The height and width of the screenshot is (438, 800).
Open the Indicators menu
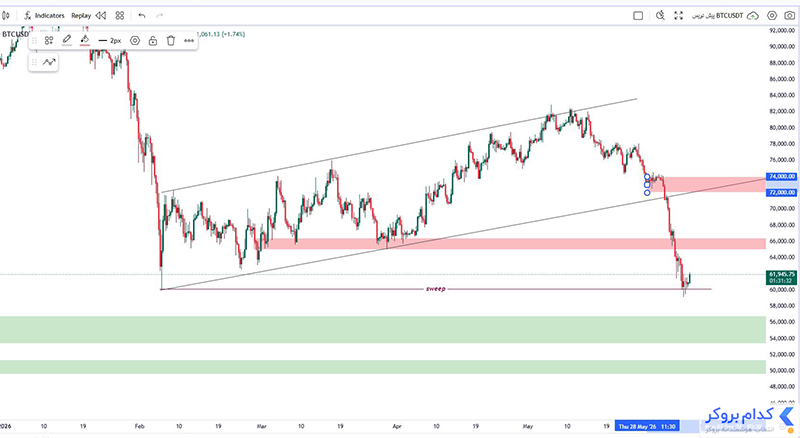pyautogui.click(x=44, y=16)
